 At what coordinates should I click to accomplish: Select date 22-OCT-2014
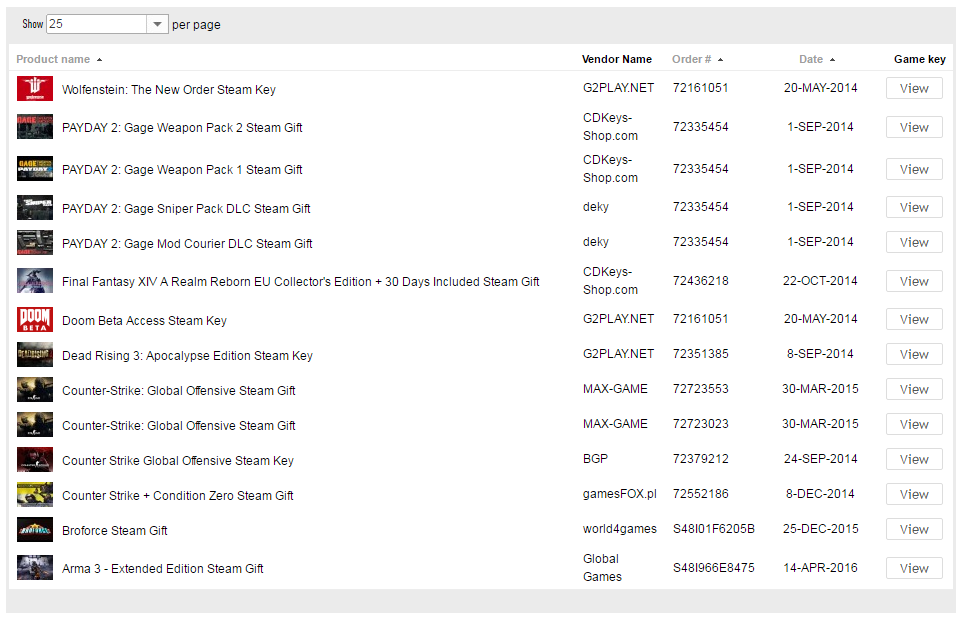tap(820, 281)
